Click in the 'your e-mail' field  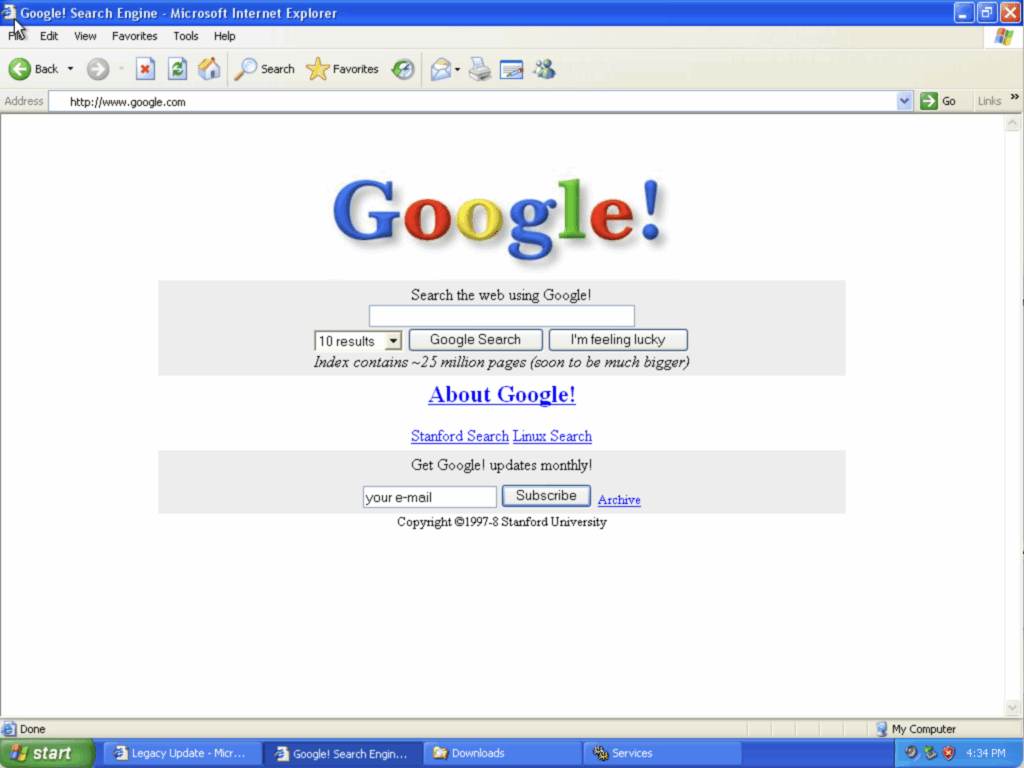pyautogui.click(x=429, y=497)
